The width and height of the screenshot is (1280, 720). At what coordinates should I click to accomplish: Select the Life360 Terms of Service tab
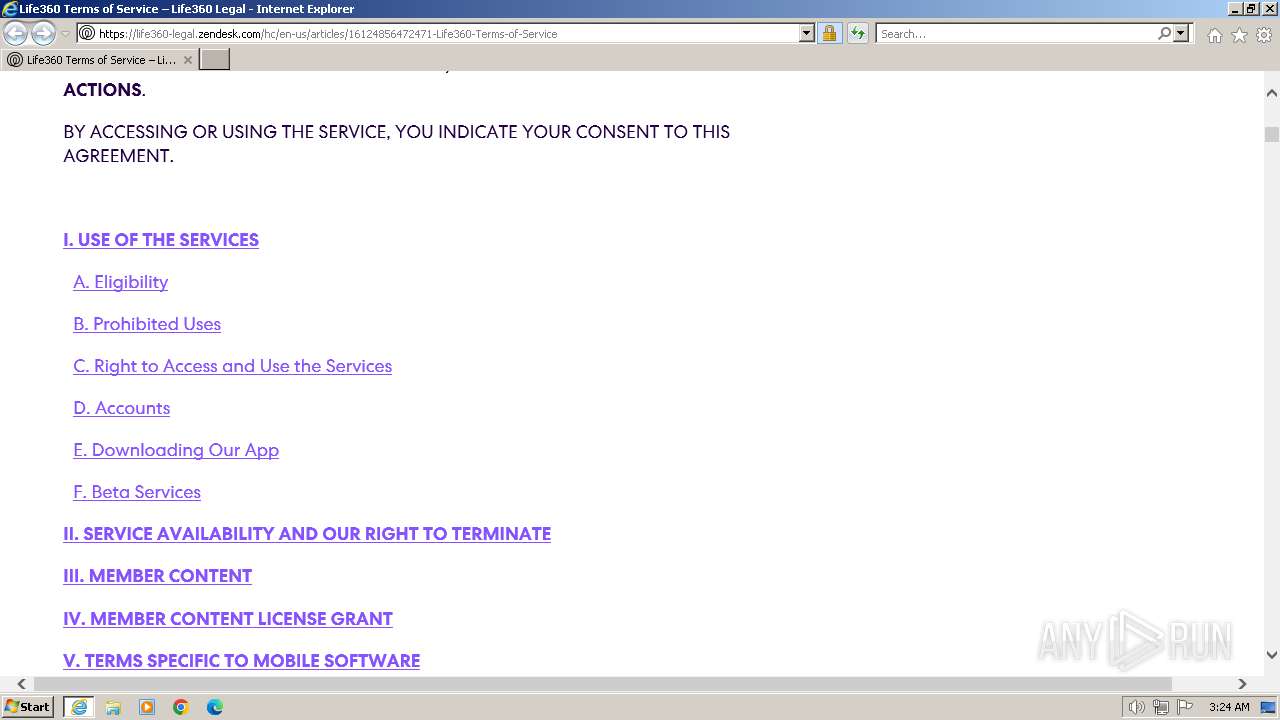(99, 60)
